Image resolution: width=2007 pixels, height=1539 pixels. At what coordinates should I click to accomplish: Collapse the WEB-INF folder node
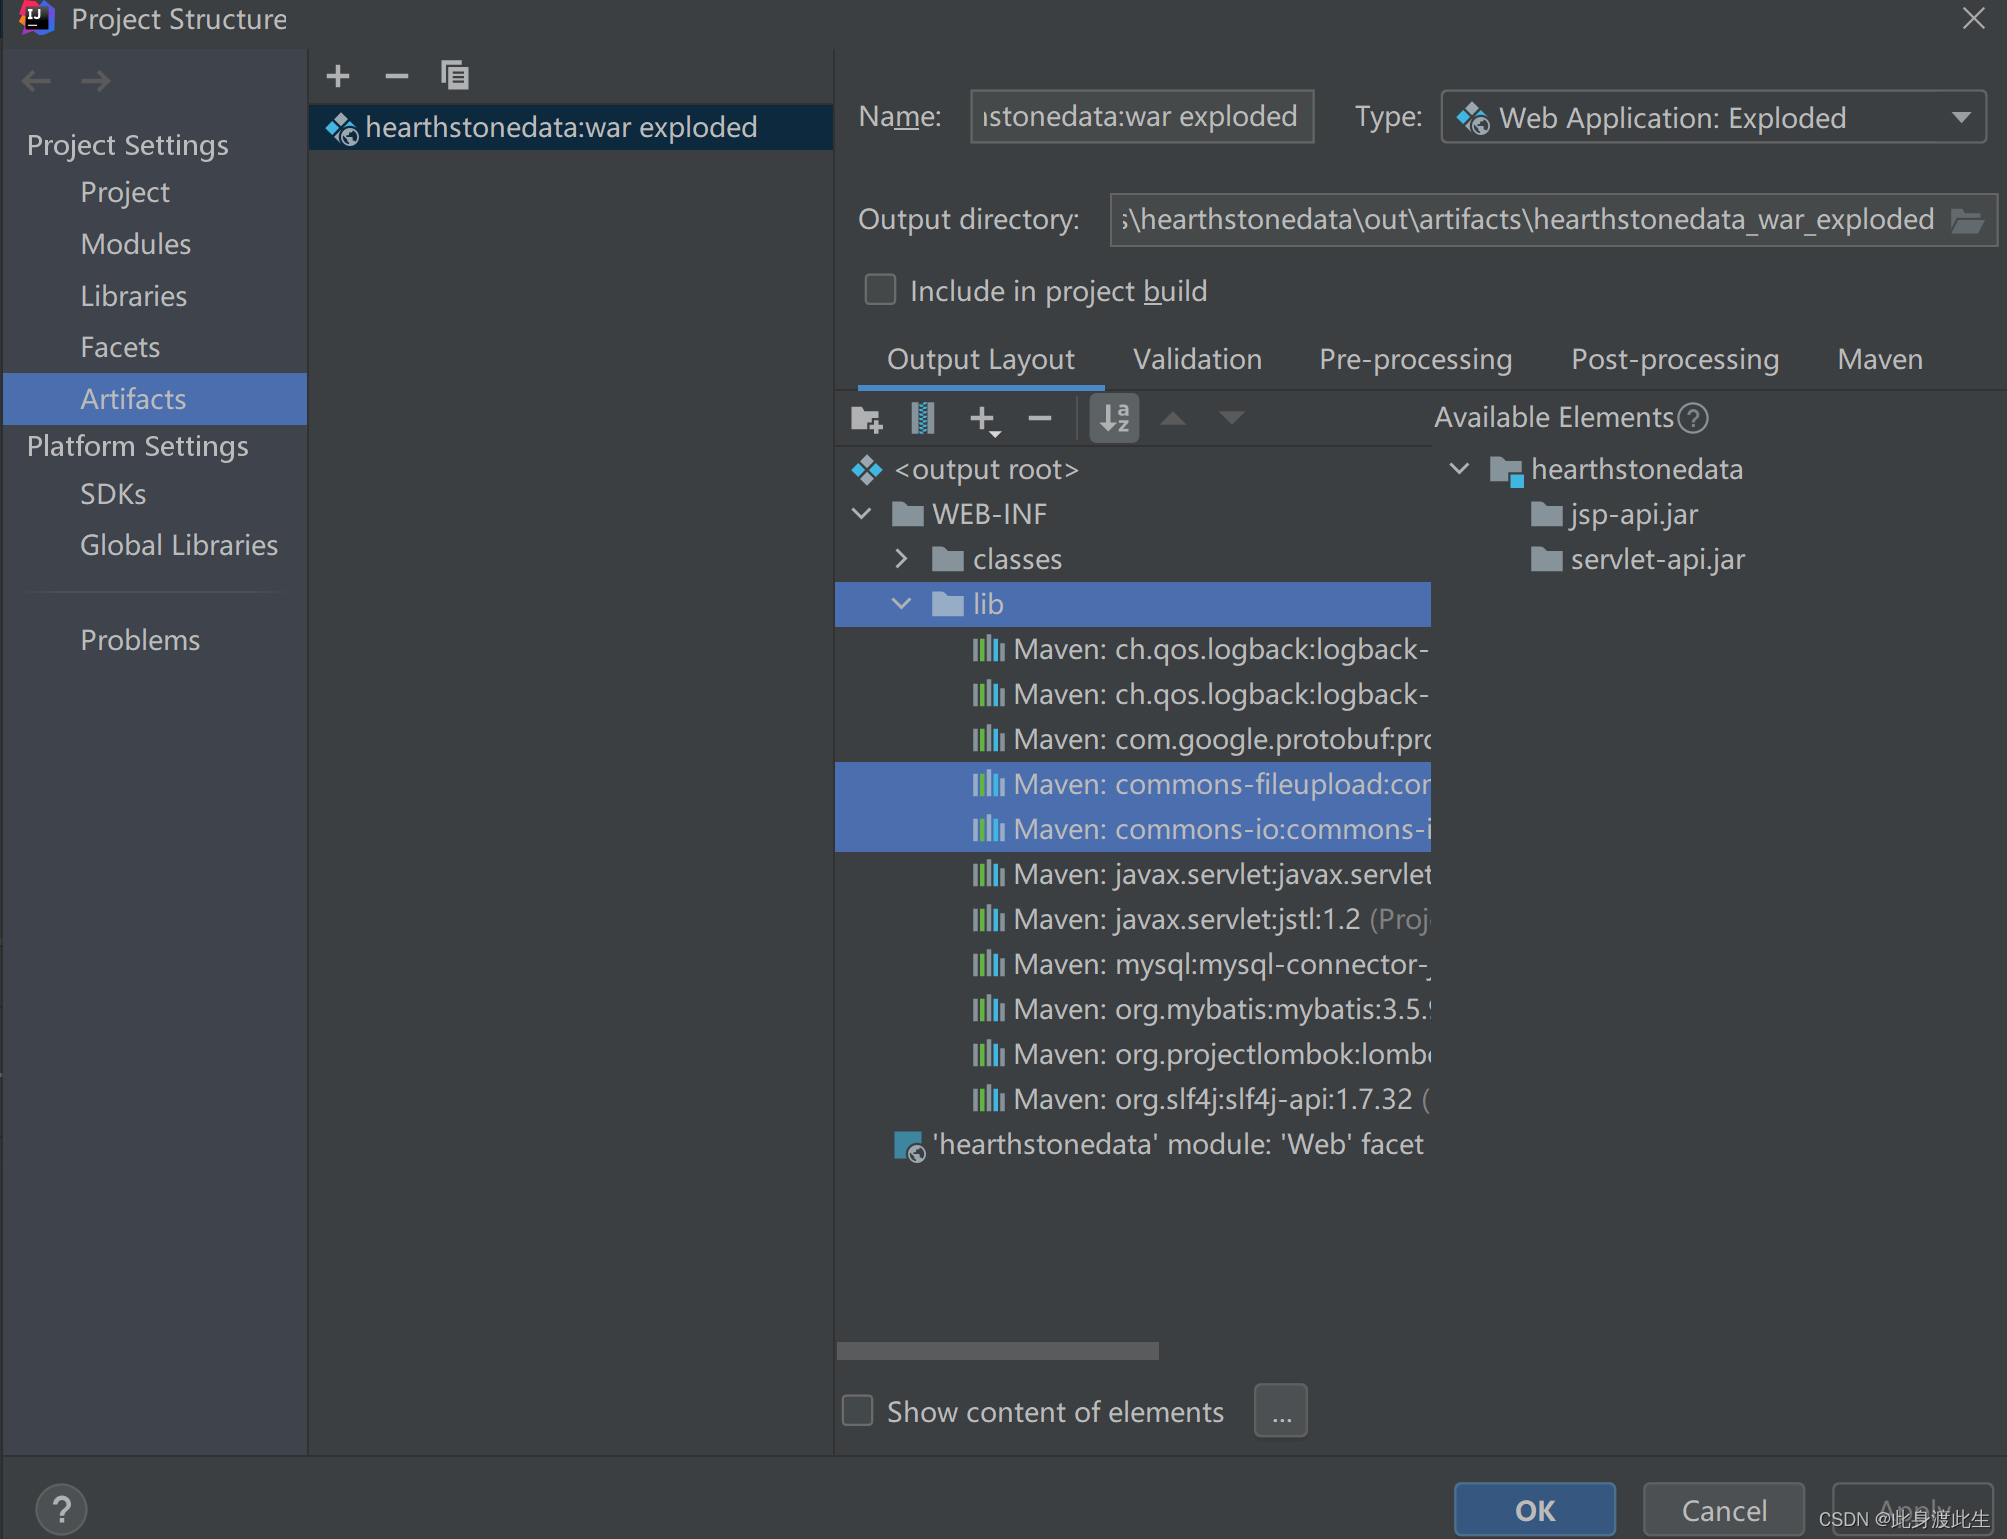pos(861,514)
